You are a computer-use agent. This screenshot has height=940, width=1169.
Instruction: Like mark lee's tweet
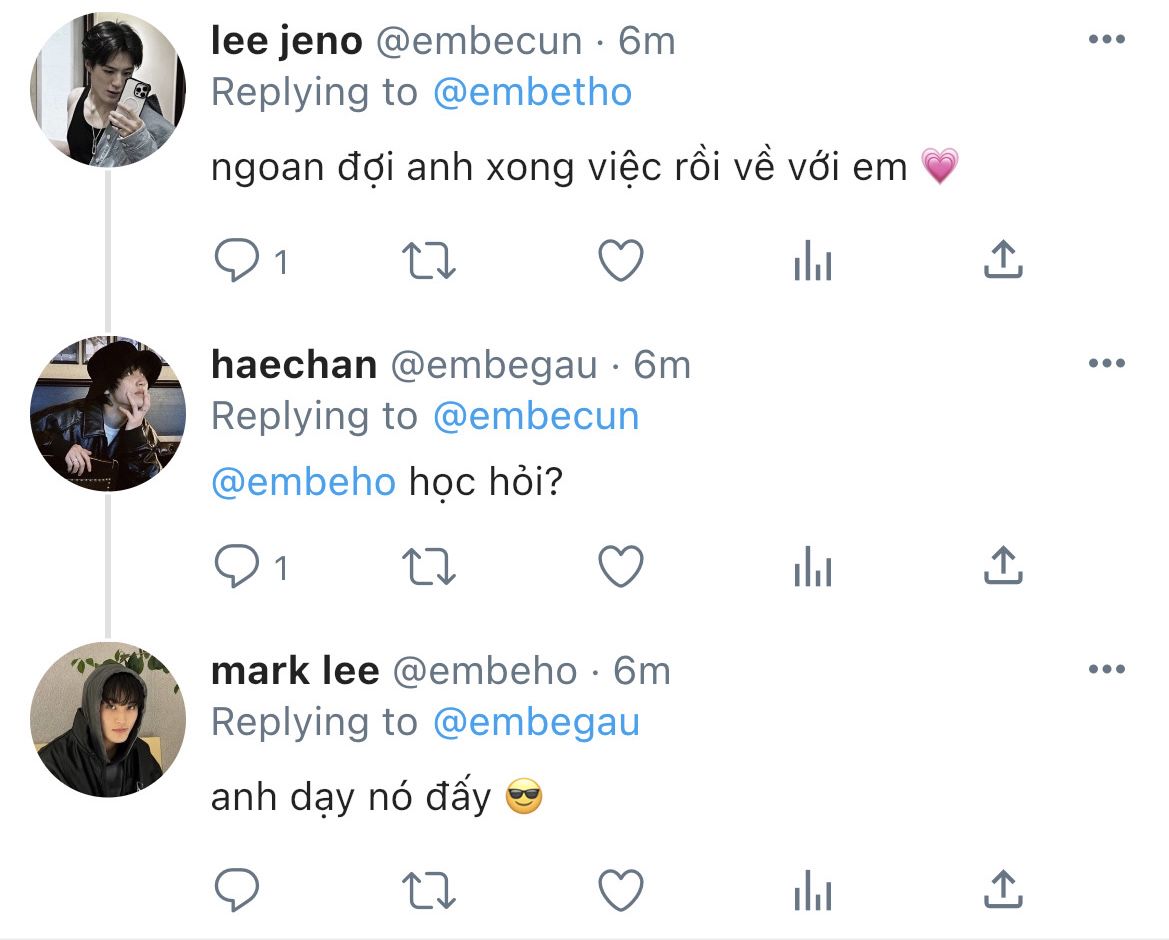tap(620, 889)
